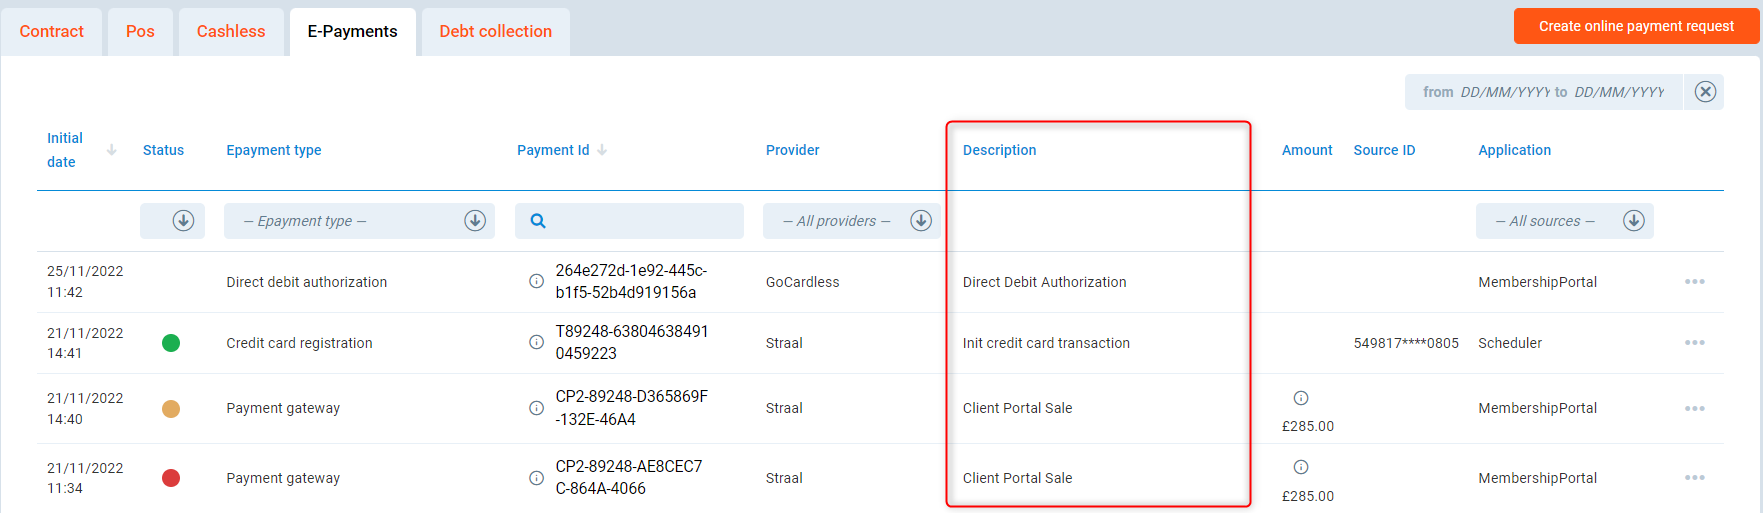This screenshot has height=513, width=1763.
Task: Click info icon beside T89248 payment ID
Action: tap(536, 342)
